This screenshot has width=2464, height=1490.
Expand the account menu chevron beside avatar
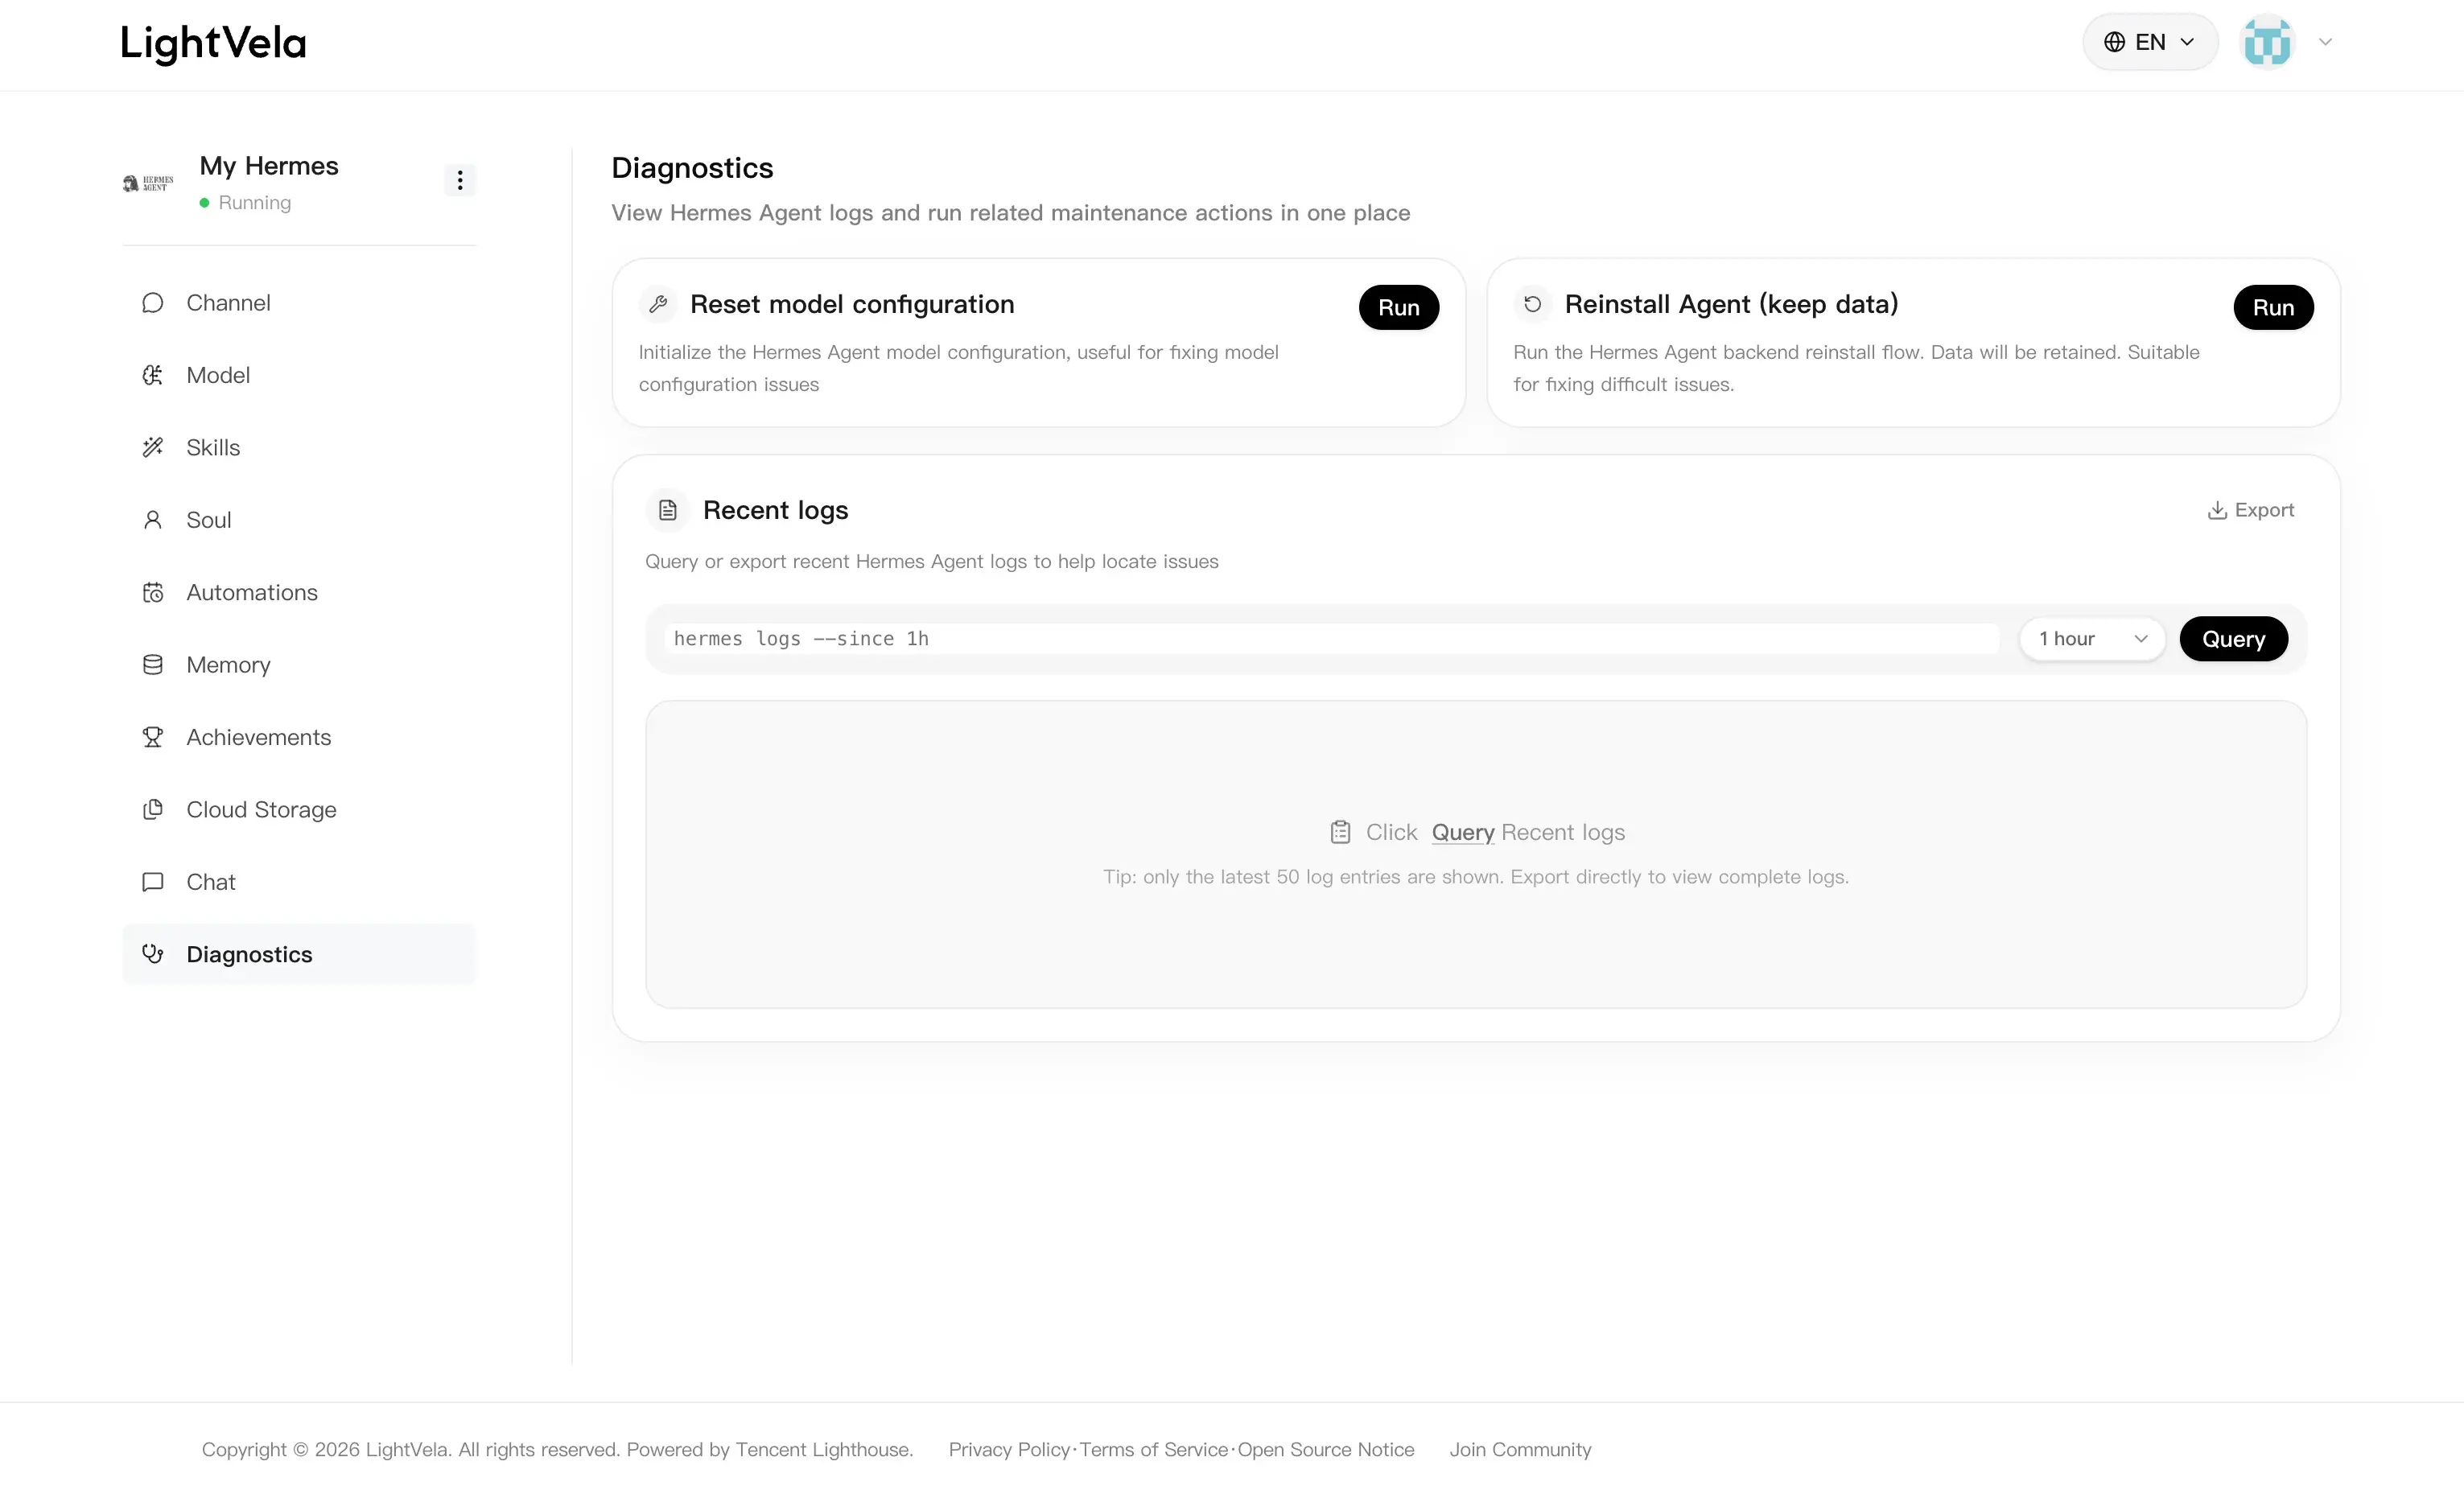point(2325,42)
